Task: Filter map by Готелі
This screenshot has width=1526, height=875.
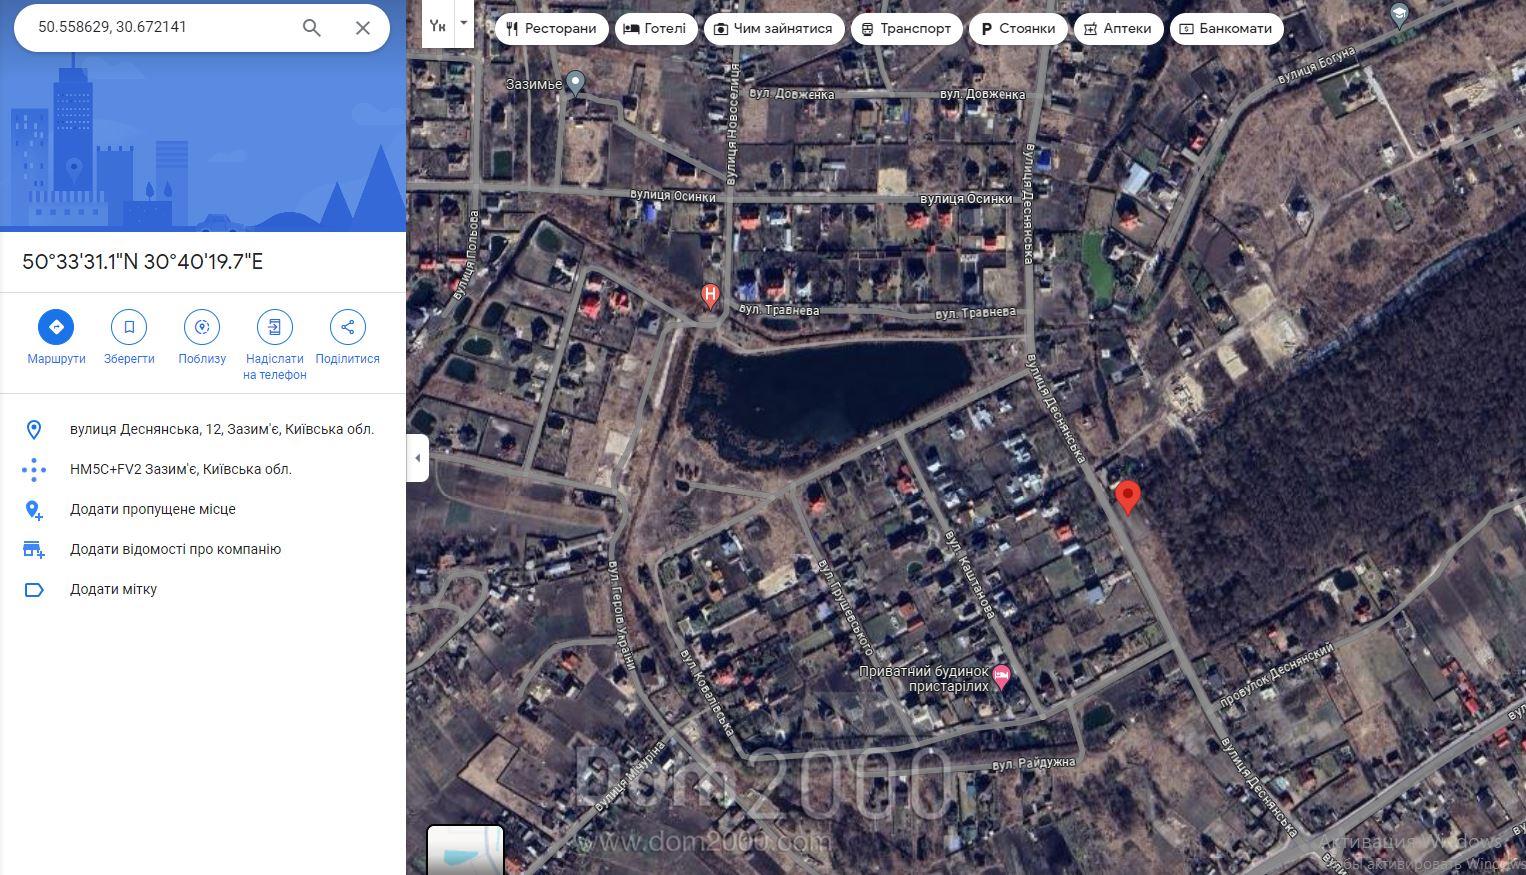Action: 655,29
